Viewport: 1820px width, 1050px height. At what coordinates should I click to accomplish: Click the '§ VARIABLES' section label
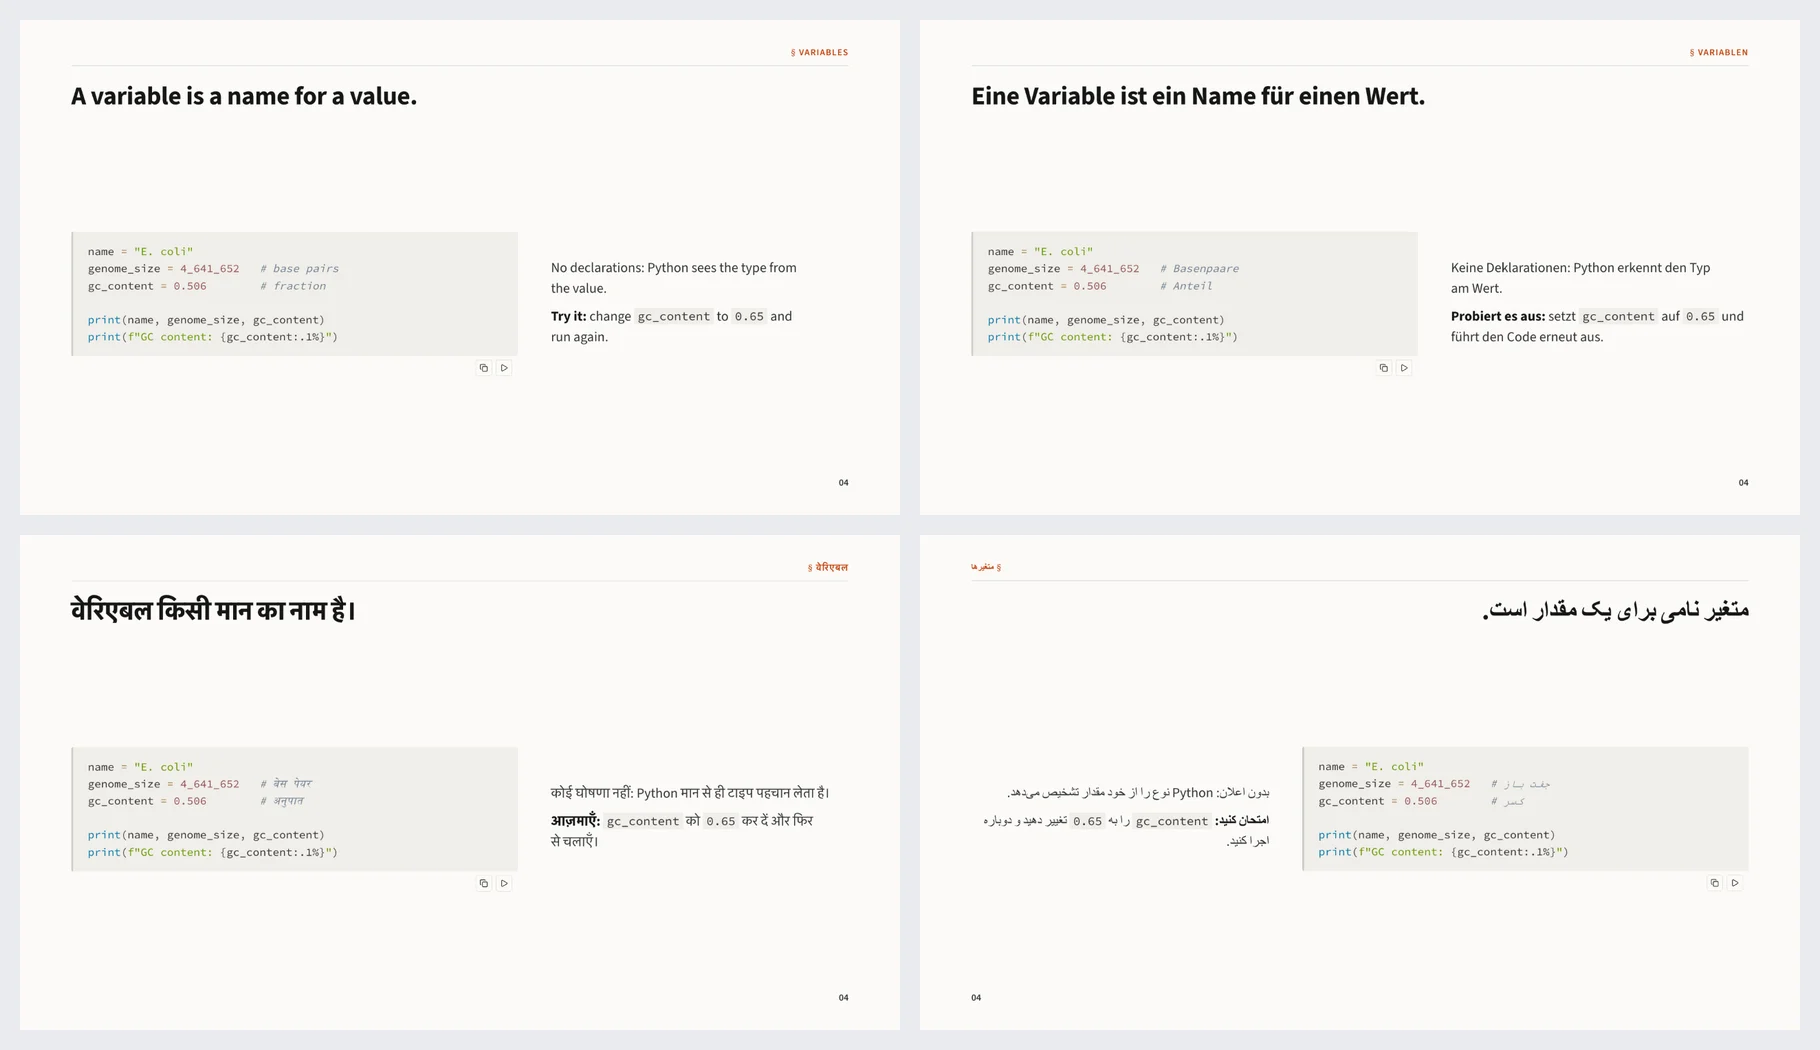click(x=819, y=52)
